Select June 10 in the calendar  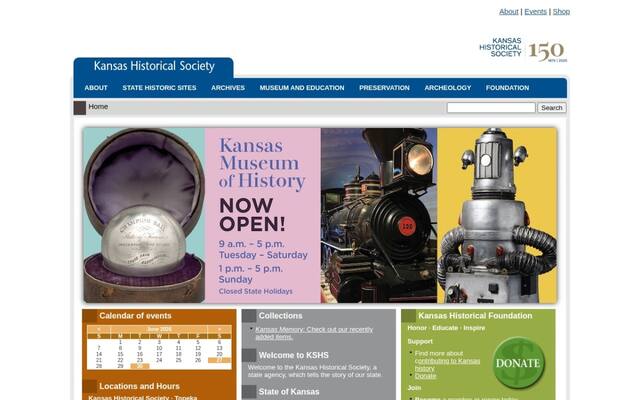click(x=159, y=348)
